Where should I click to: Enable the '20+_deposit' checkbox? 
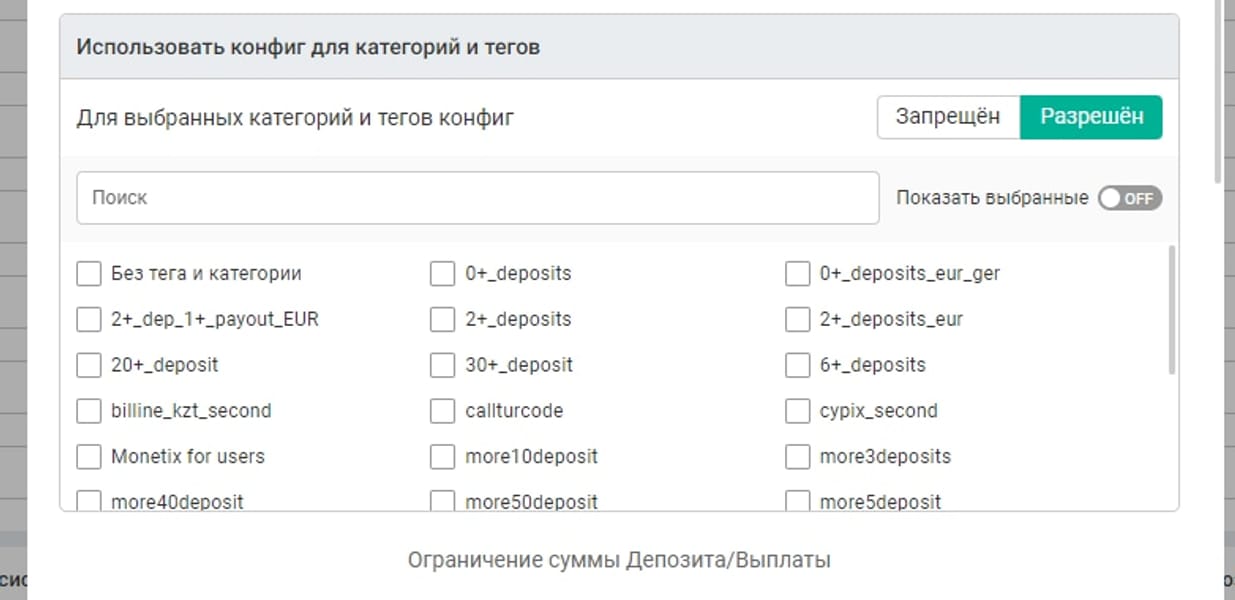88,364
